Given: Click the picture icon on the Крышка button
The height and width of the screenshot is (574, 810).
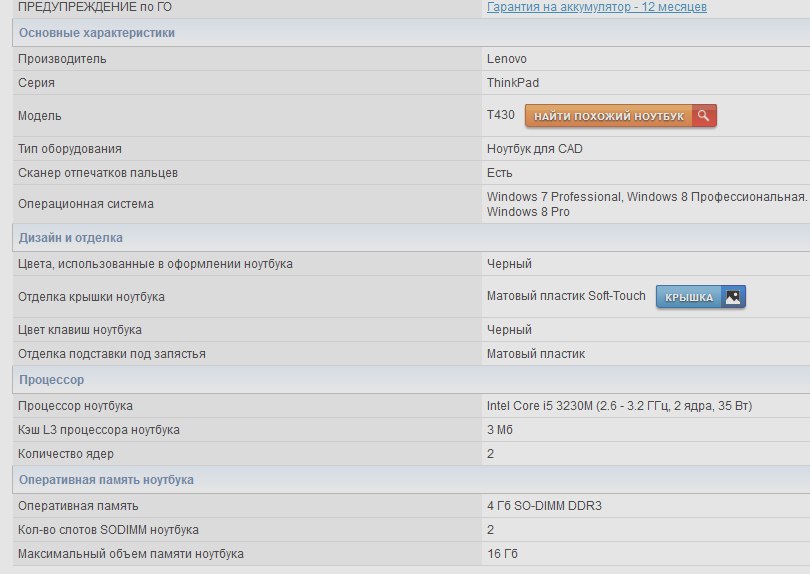Looking at the screenshot, I should pyautogui.click(x=733, y=297).
